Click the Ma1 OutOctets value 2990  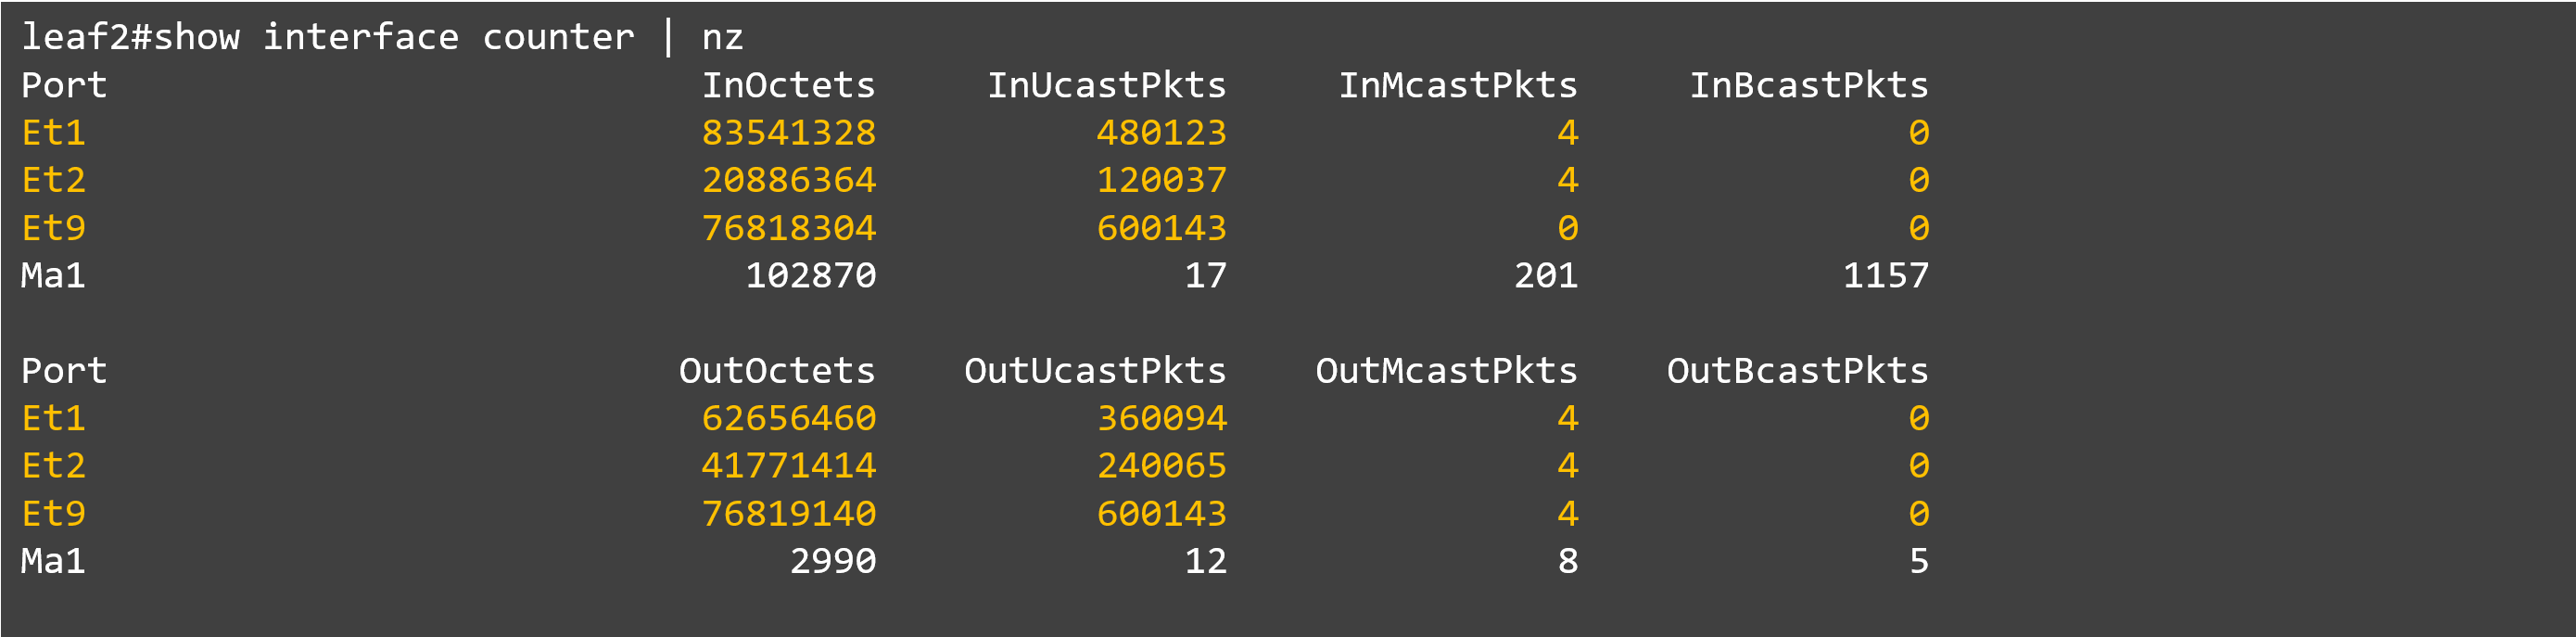832,561
